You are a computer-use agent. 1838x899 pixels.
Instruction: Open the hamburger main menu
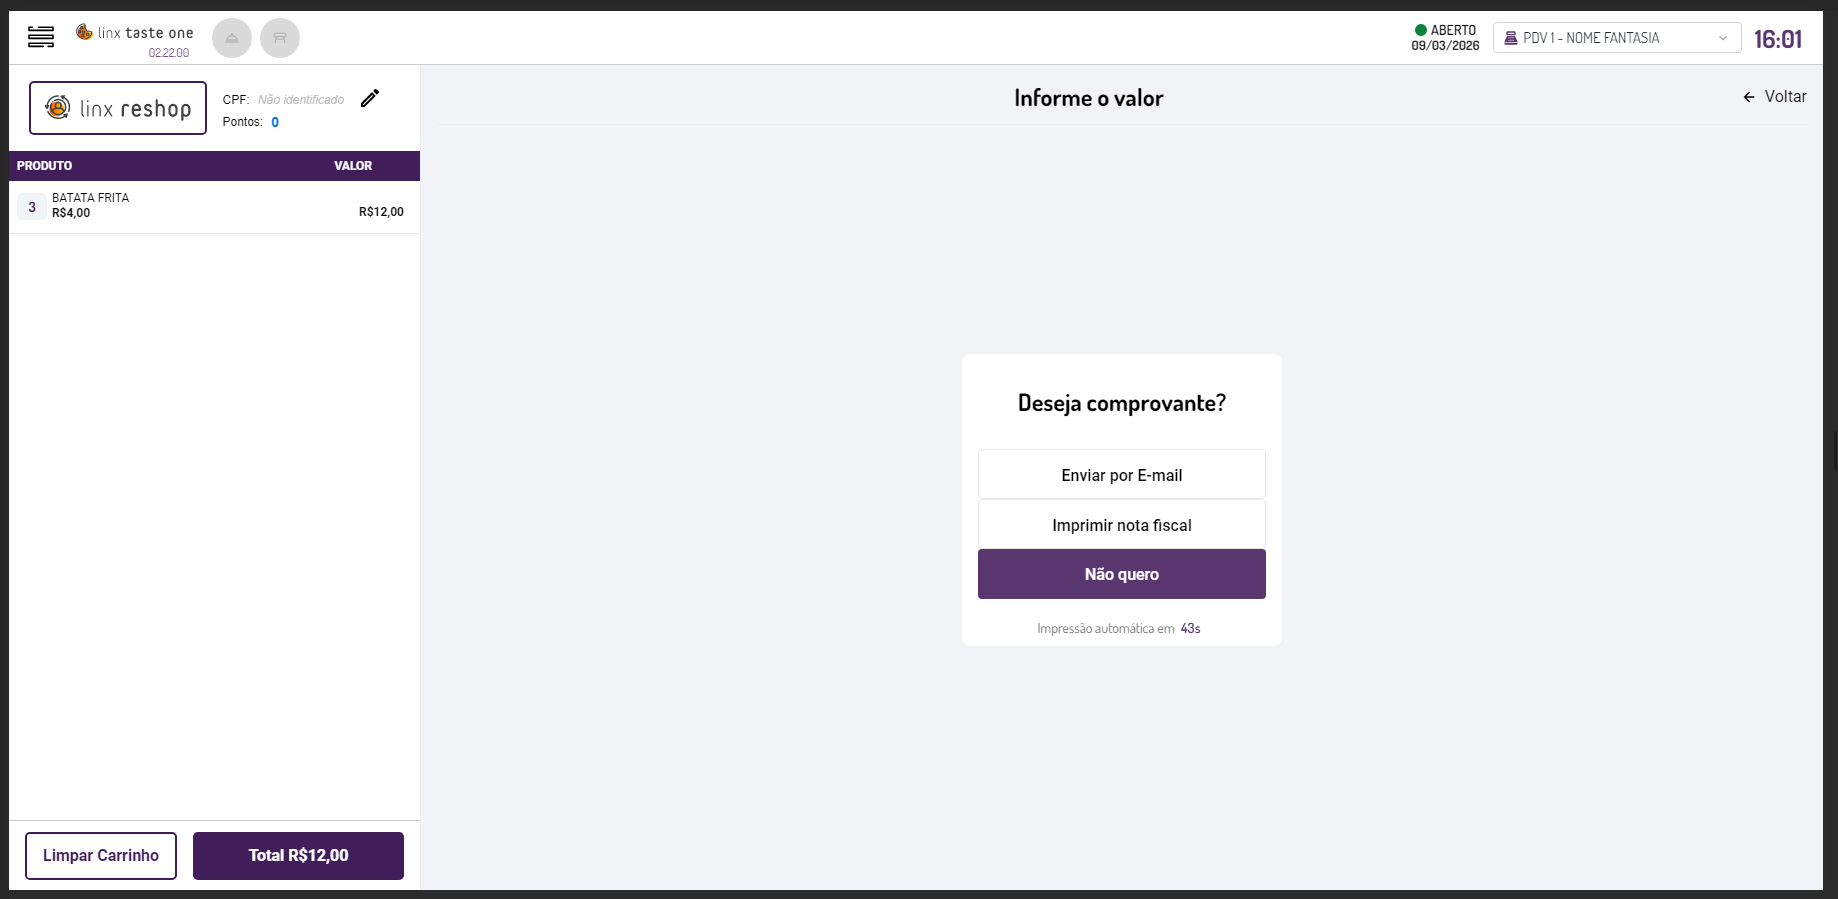click(41, 38)
